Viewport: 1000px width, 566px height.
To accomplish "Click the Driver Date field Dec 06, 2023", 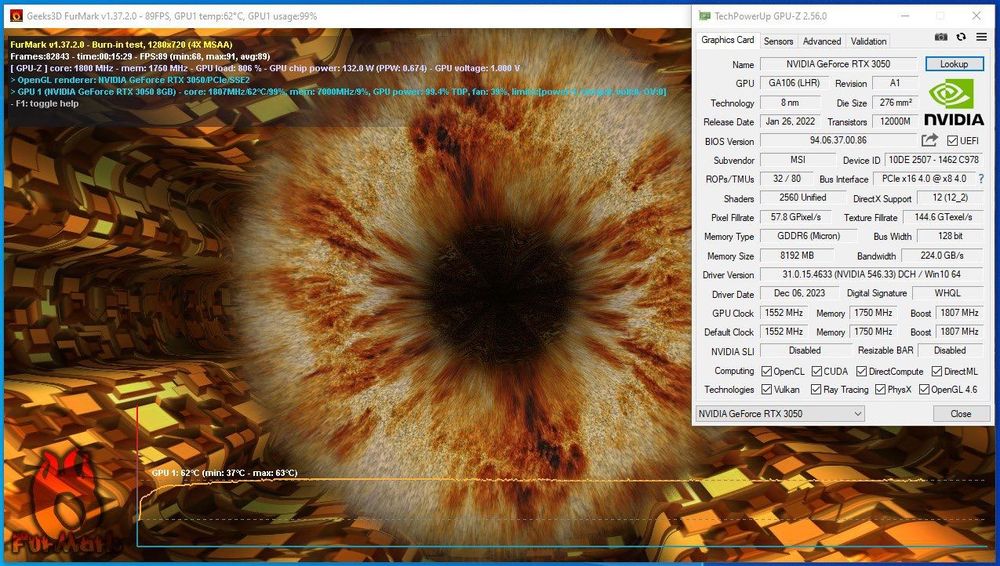I will pyautogui.click(x=799, y=294).
